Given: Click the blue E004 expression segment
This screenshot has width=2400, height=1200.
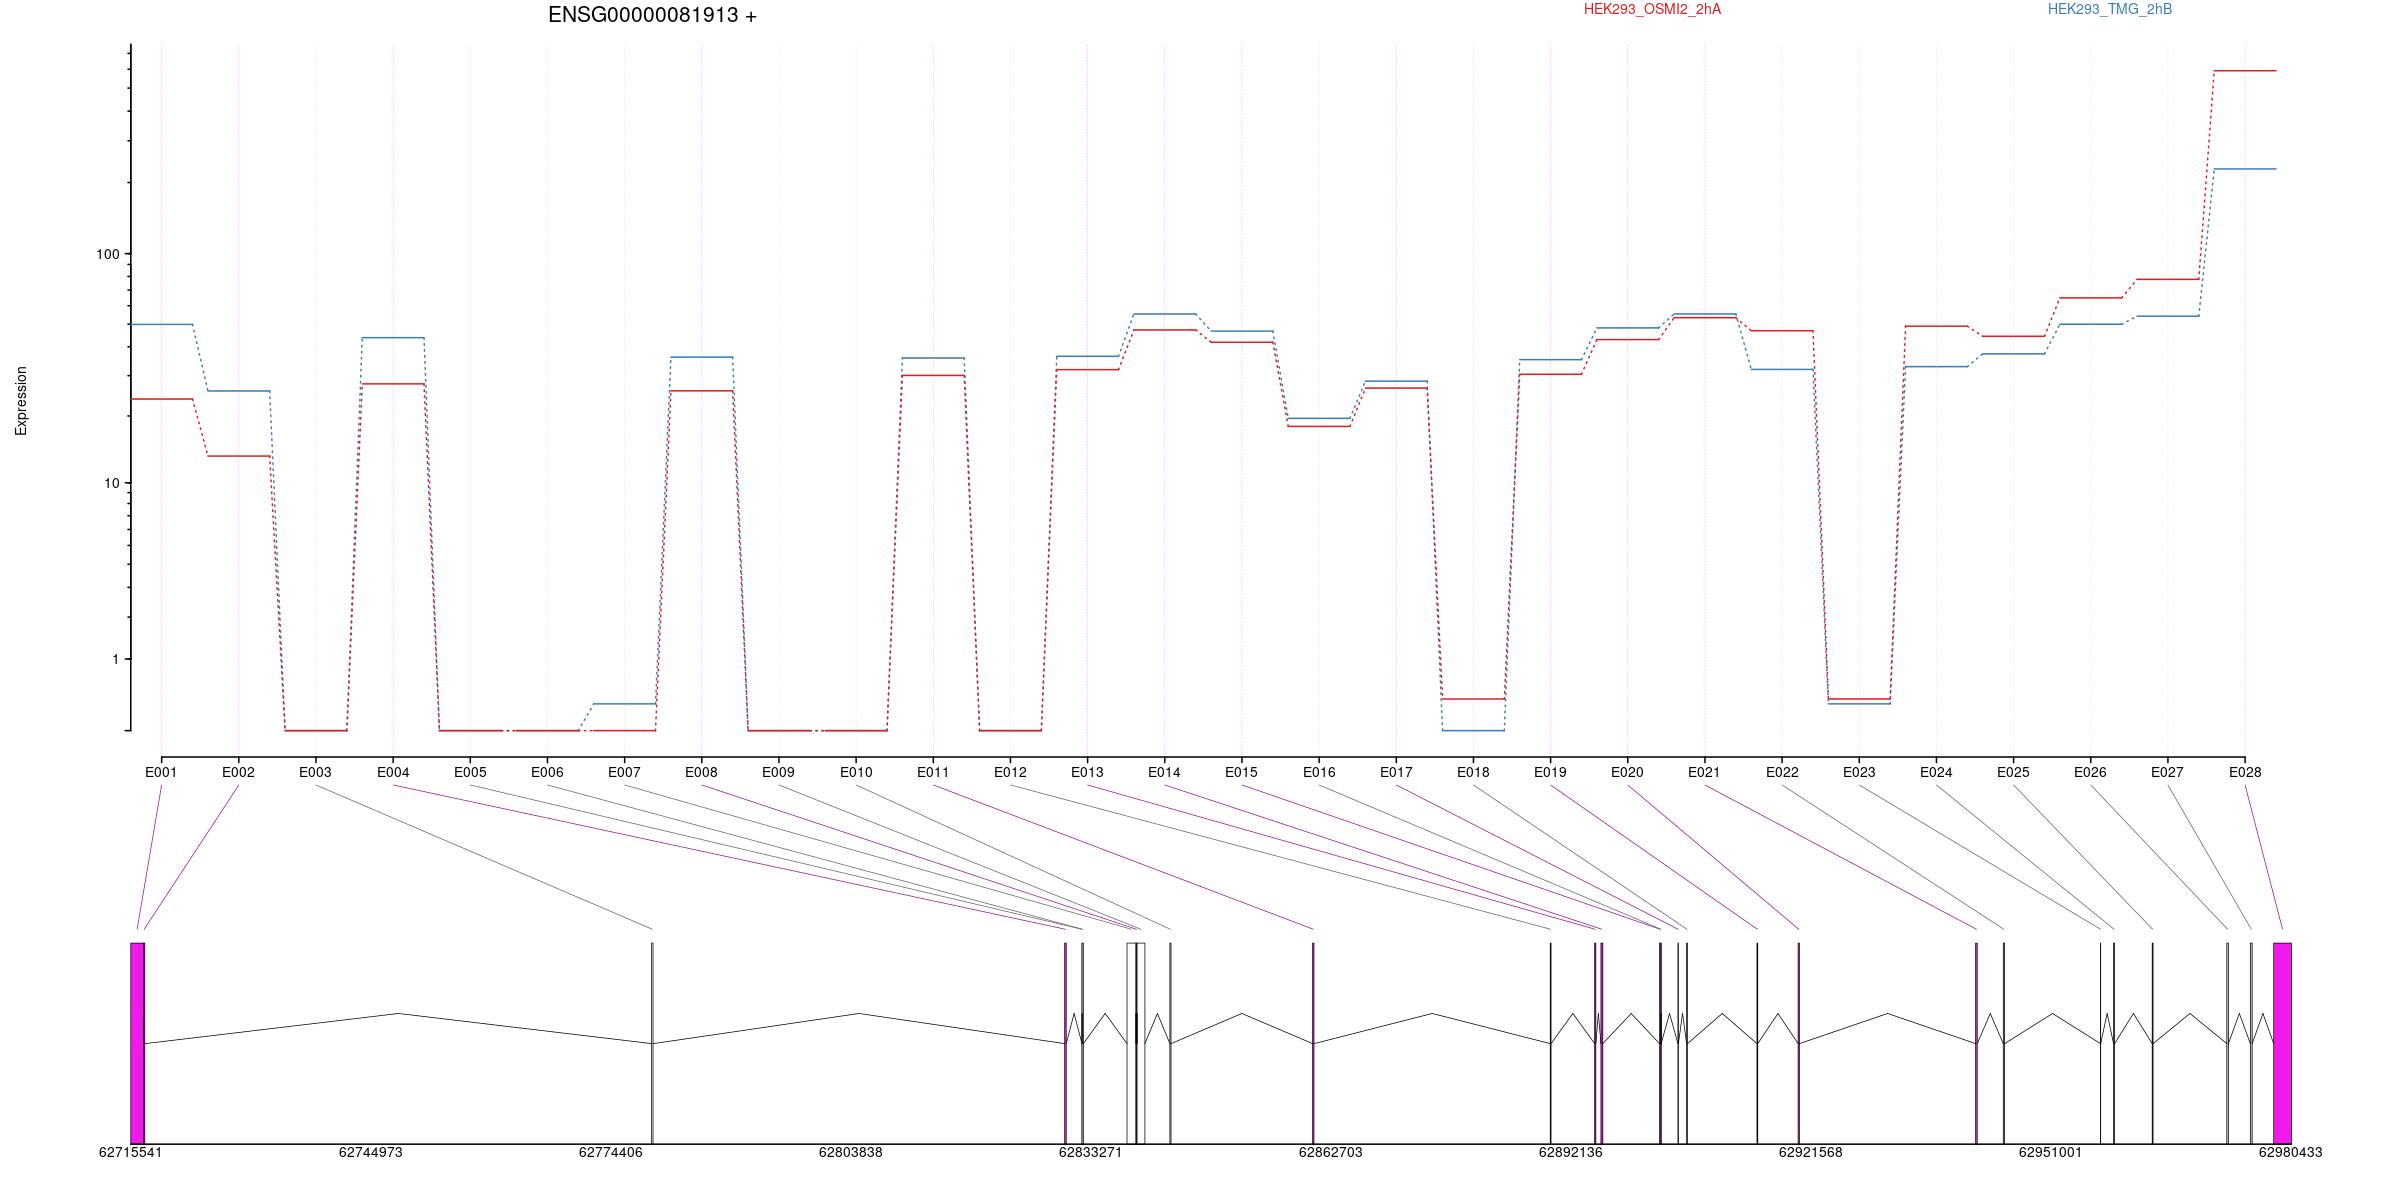Looking at the screenshot, I should pyautogui.click(x=393, y=338).
